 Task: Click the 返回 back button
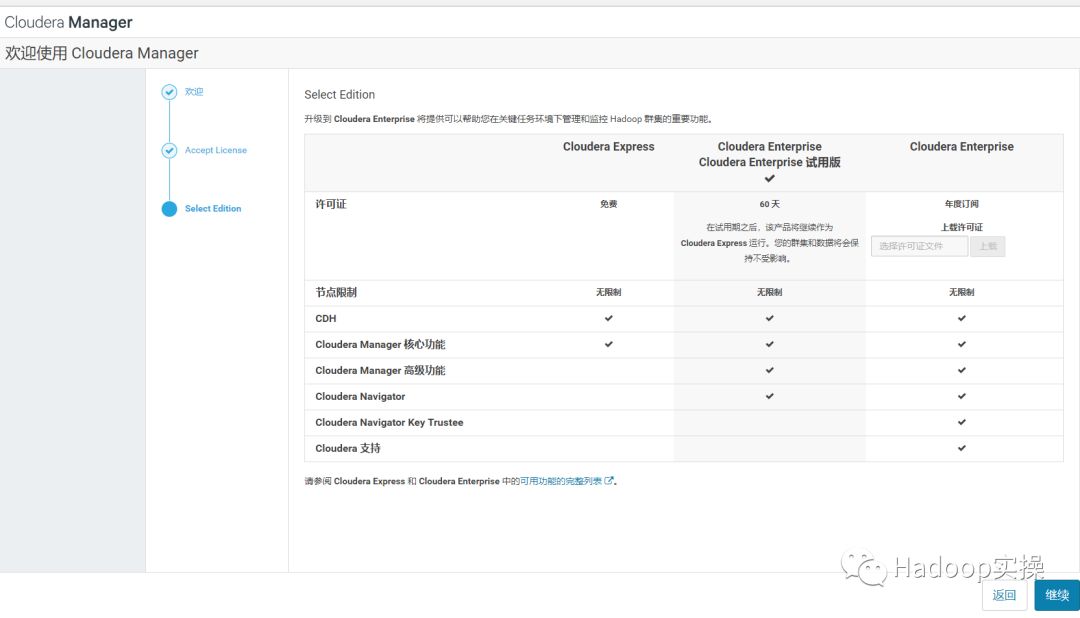pyautogui.click(x=1004, y=595)
